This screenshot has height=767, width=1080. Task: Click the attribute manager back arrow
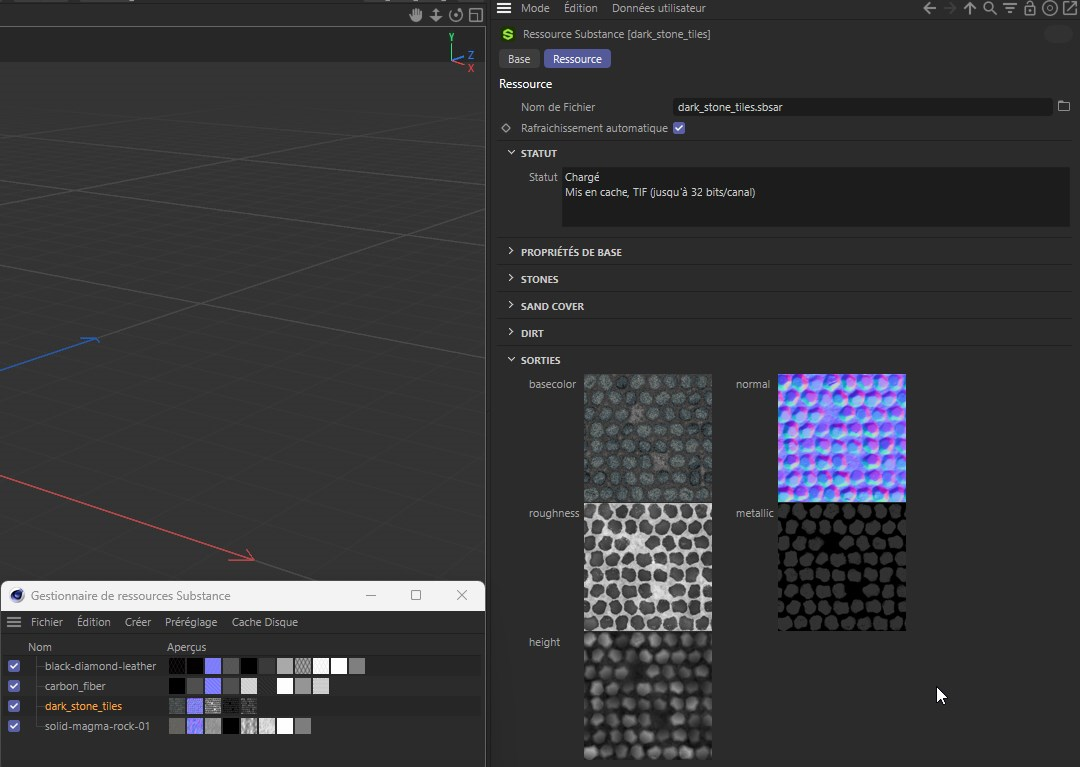929,8
